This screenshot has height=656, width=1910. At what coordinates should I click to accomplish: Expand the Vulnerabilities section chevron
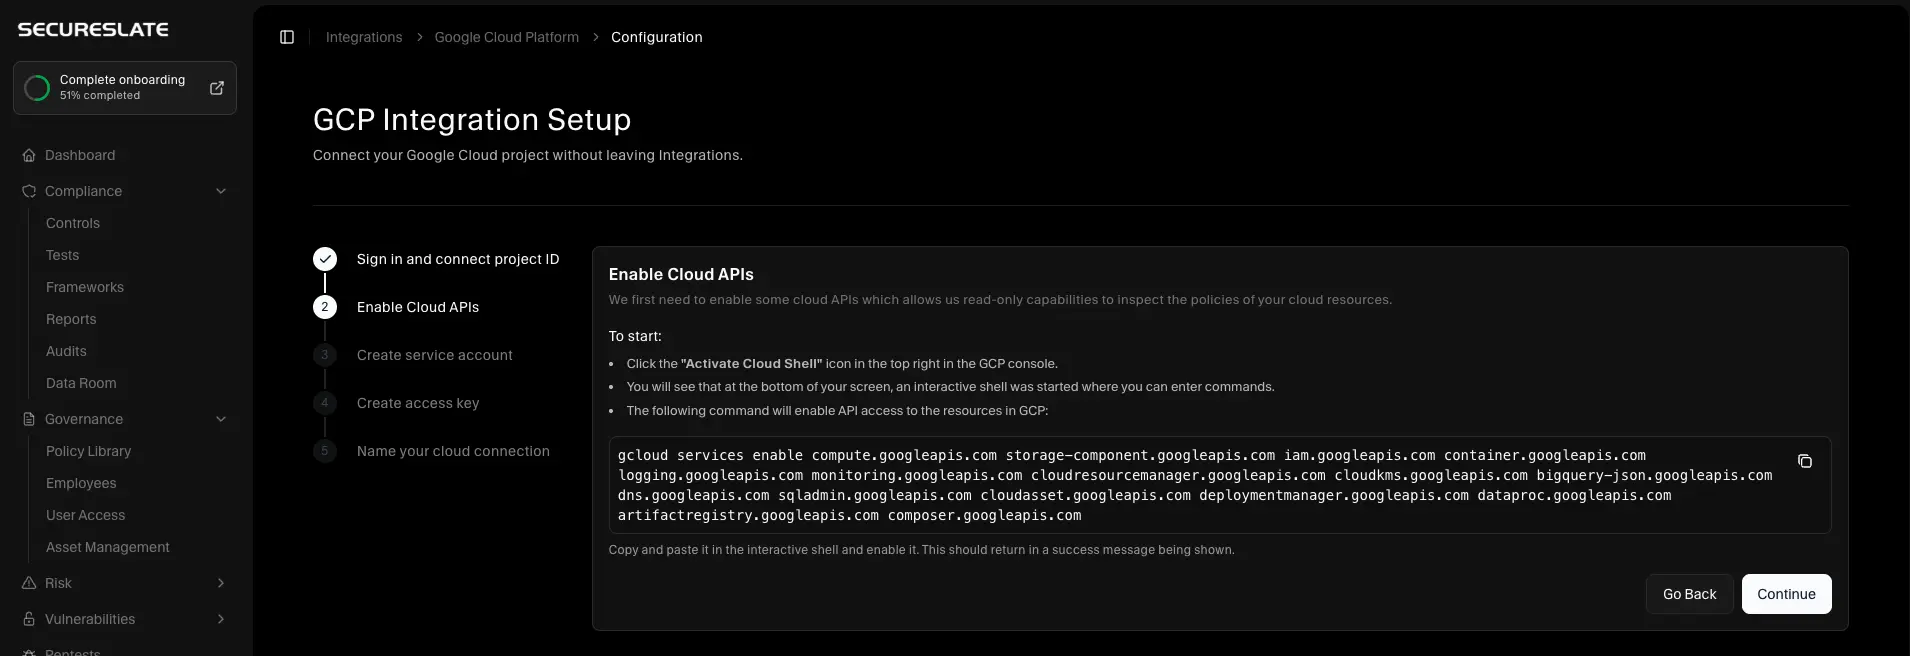pyautogui.click(x=221, y=619)
